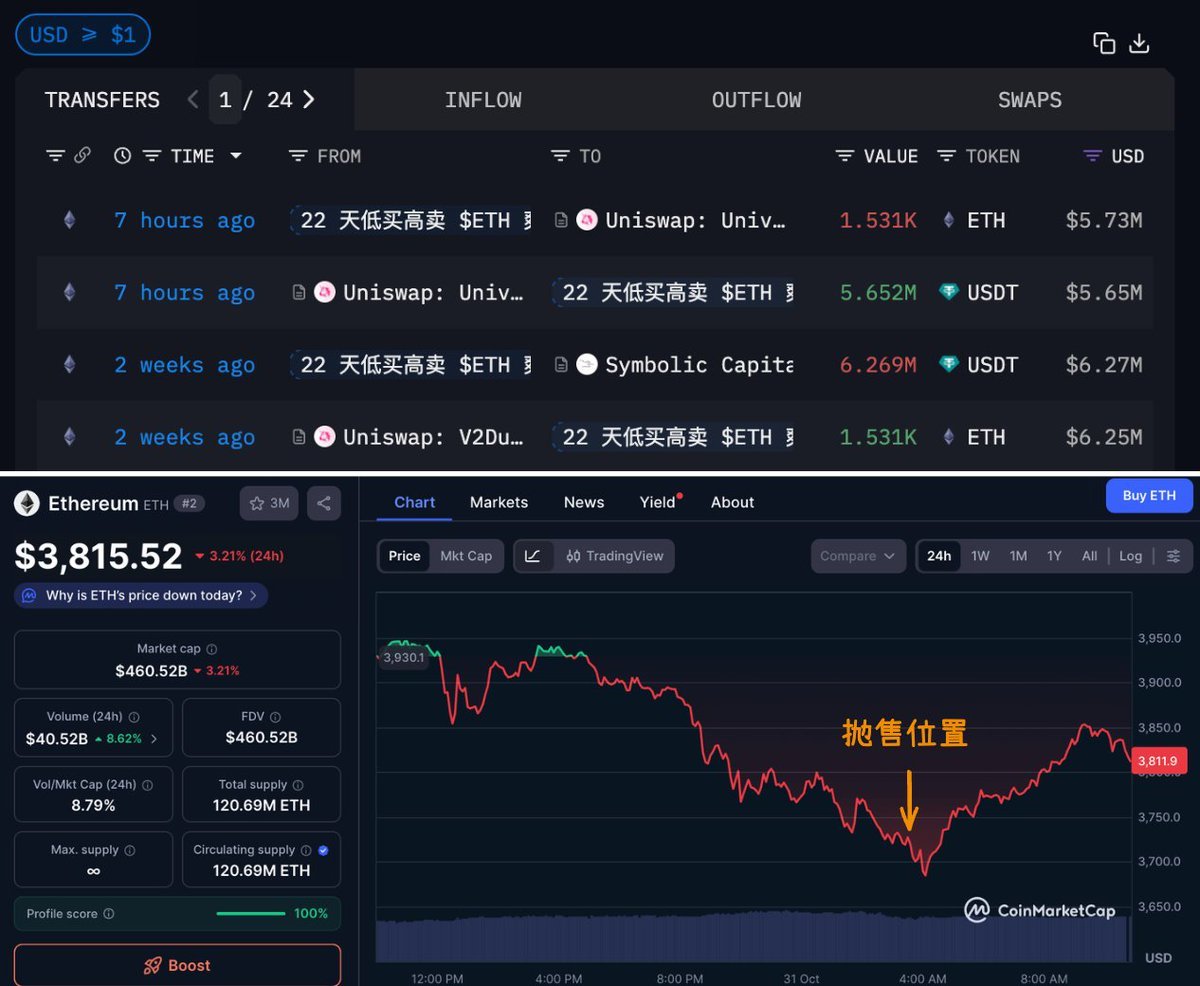Open 'Why is ETH's price down today?'
Image resolution: width=1200 pixels, height=986 pixels.
point(141,595)
